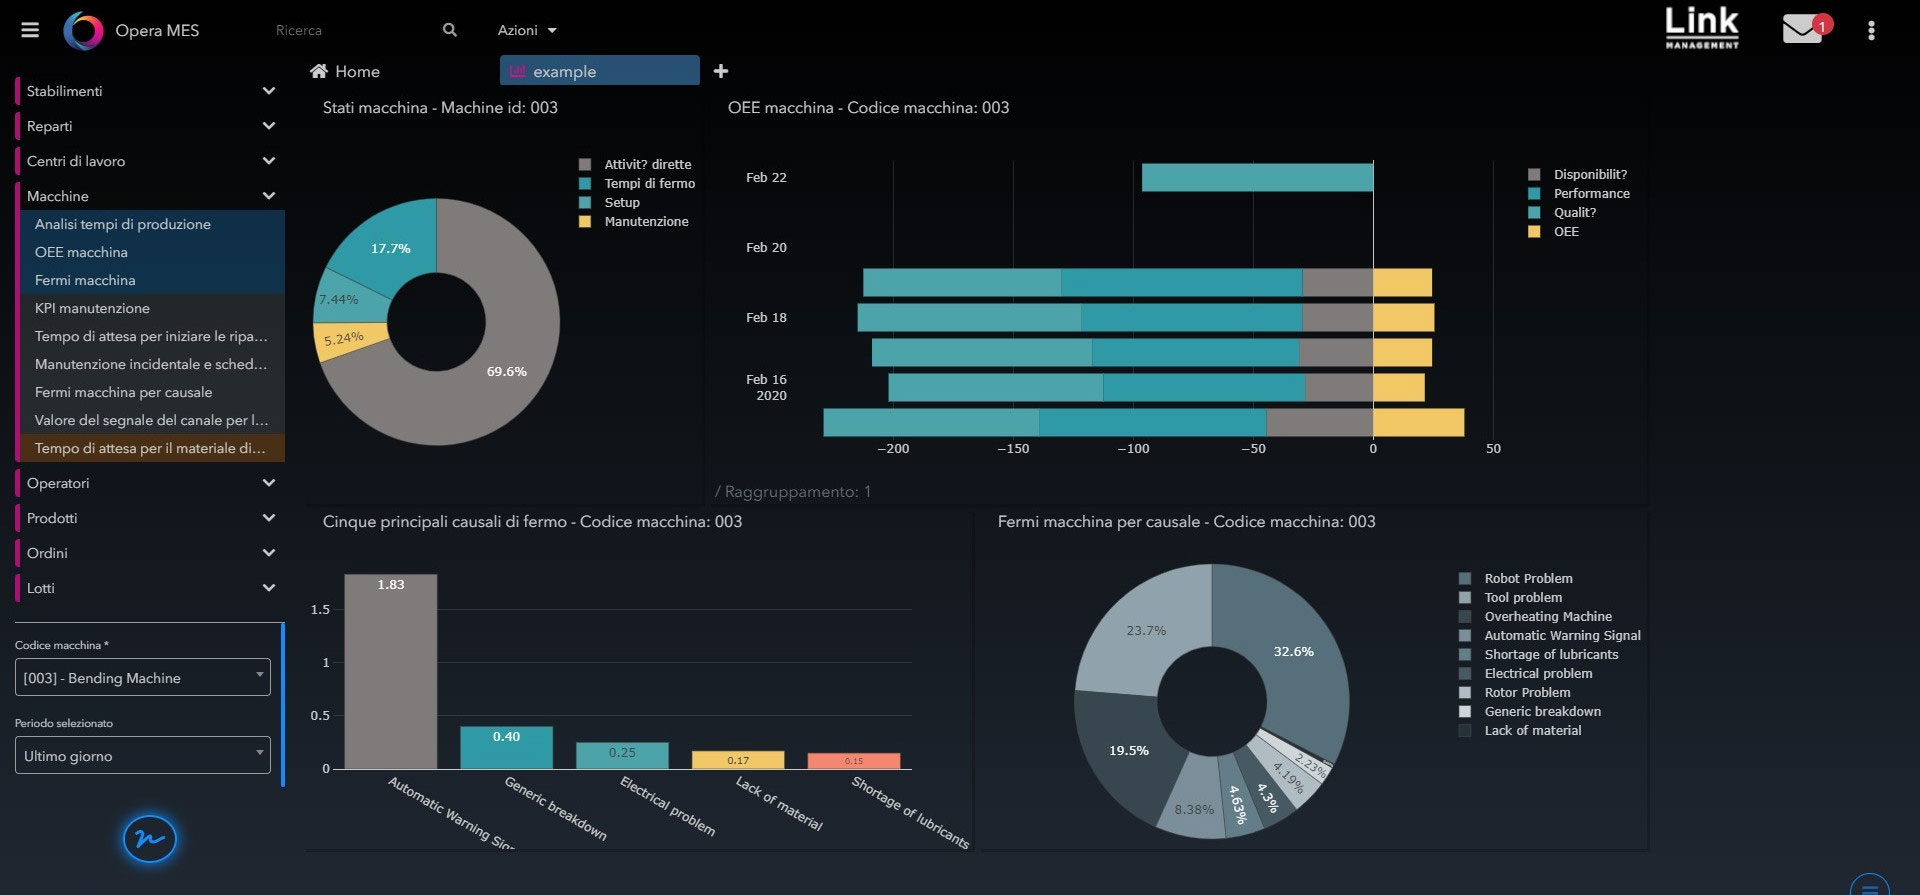Open the hamburger menu icon

[30, 30]
